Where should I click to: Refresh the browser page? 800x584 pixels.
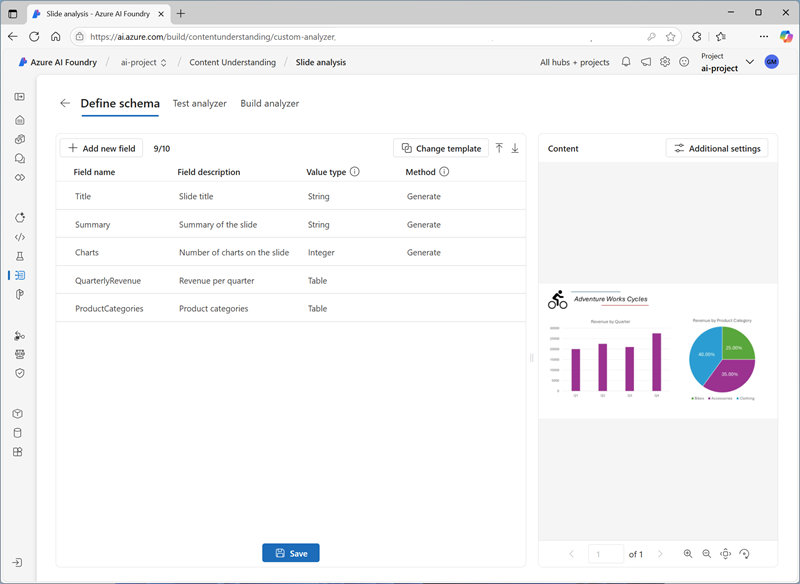pos(34,37)
